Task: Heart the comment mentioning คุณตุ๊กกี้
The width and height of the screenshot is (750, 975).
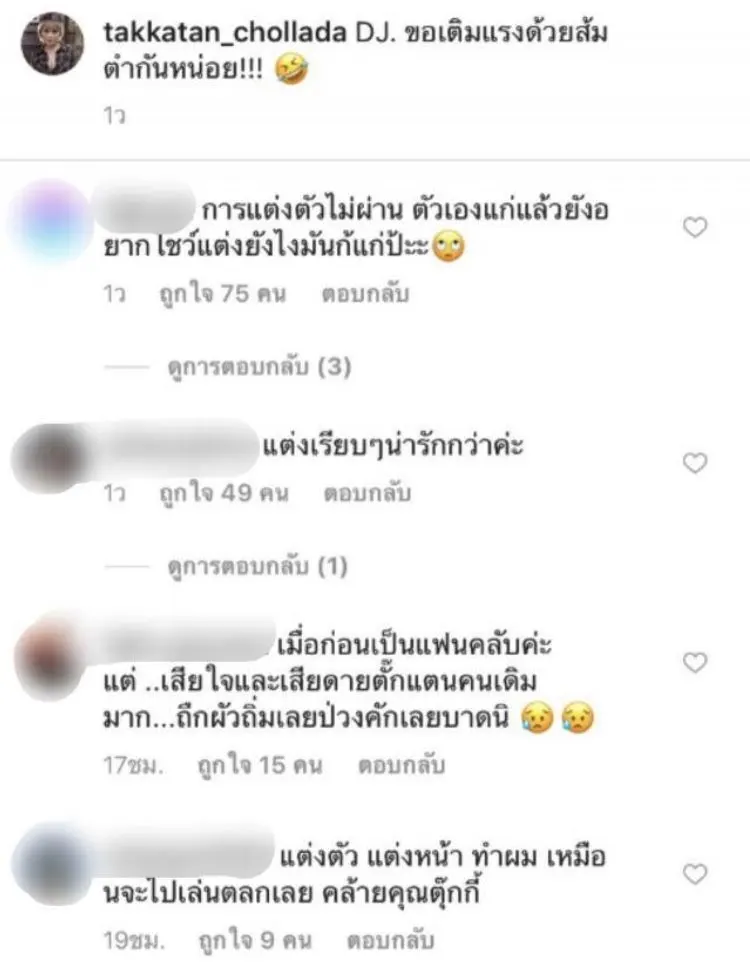Action: pos(695,874)
